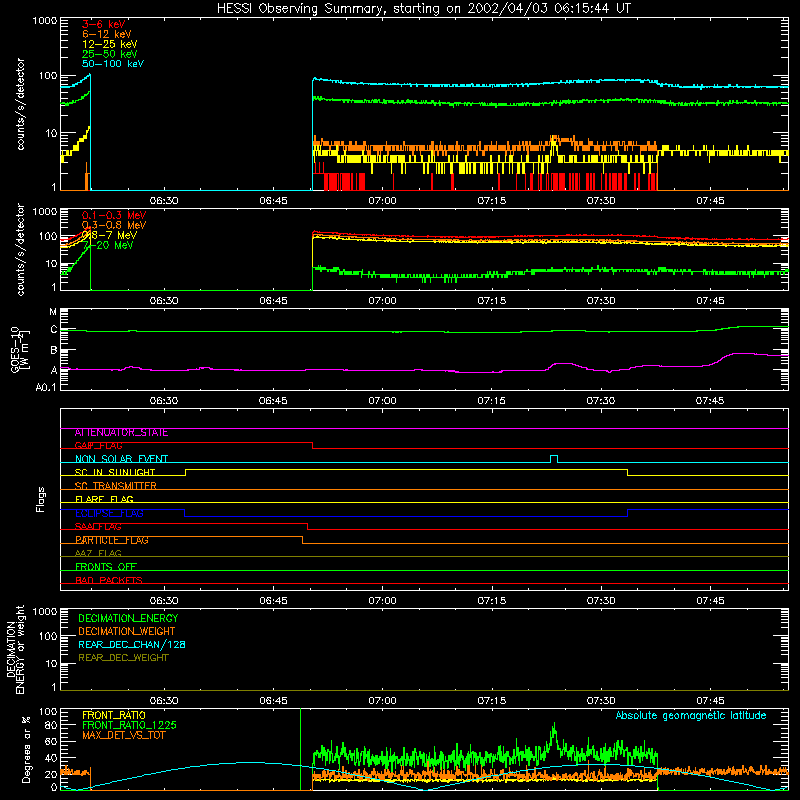This screenshot has width=800, height=800.
Task: Click the 'Degrees or %' axis label
Action: (26, 749)
